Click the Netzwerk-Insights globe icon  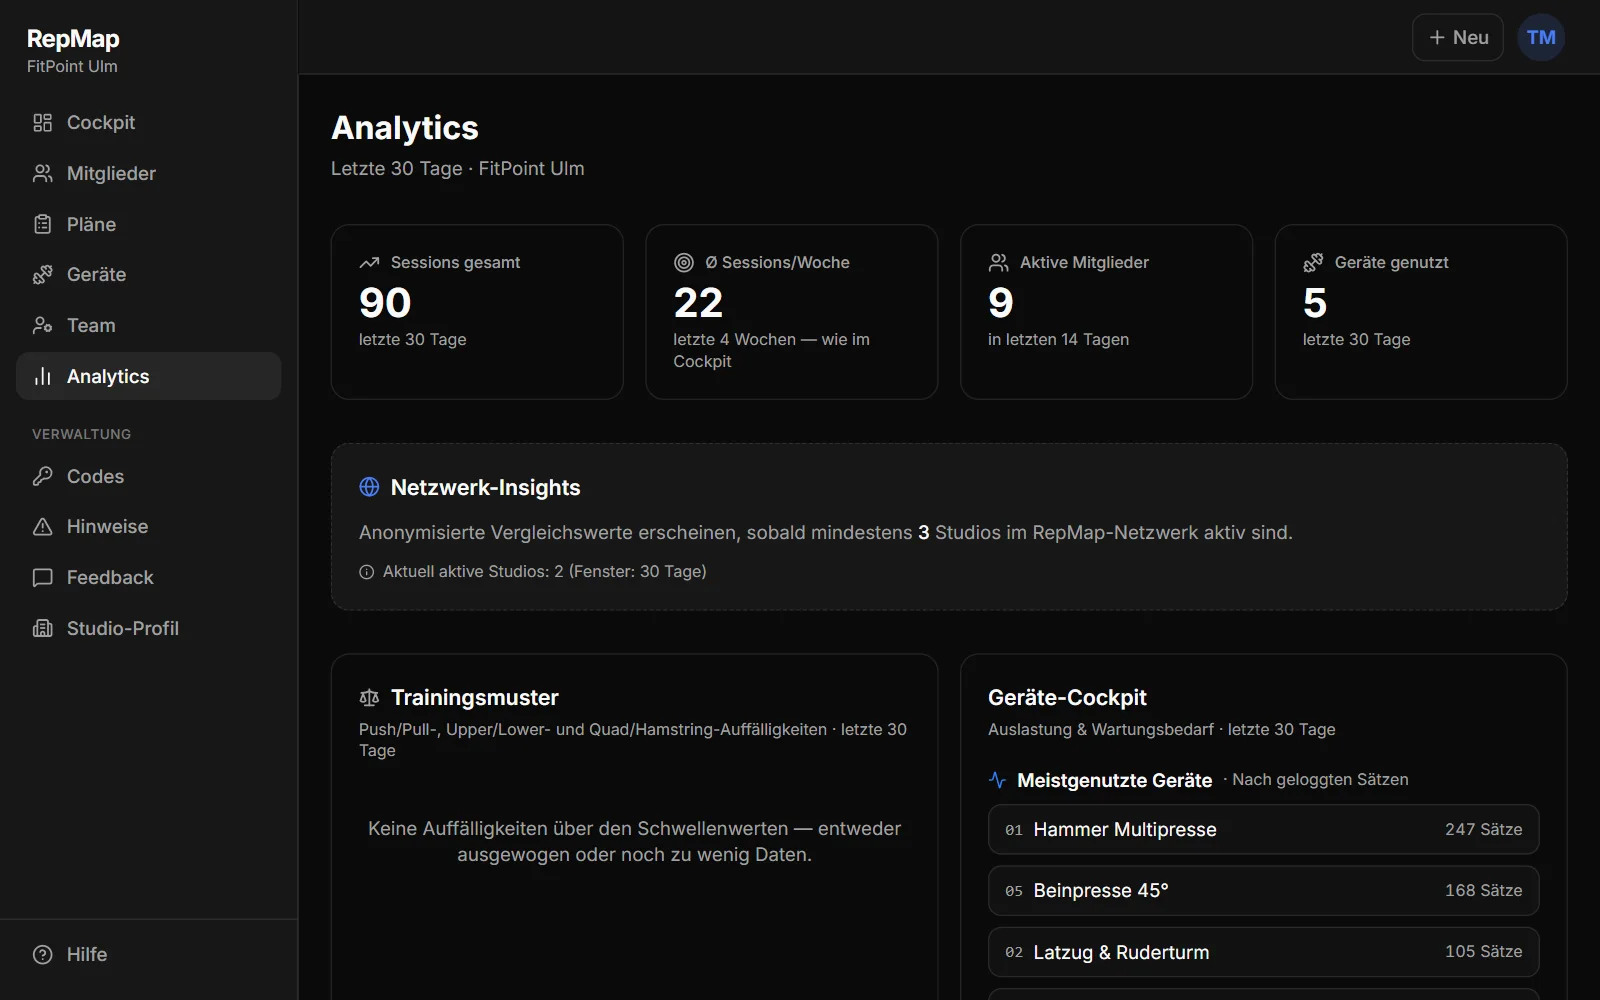[x=369, y=487]
